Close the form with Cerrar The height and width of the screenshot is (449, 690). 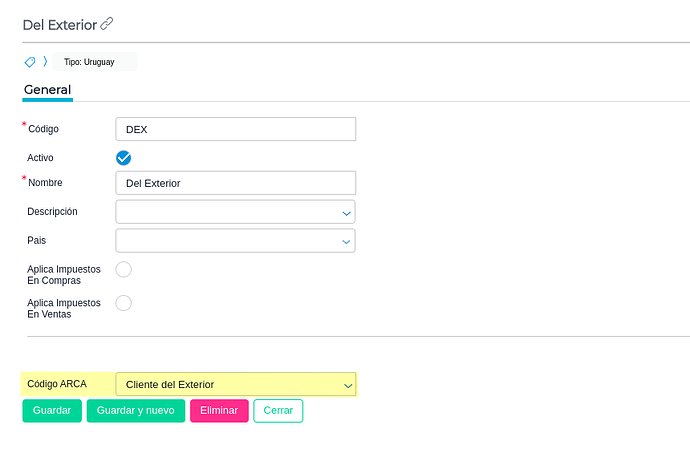[278, 411]
